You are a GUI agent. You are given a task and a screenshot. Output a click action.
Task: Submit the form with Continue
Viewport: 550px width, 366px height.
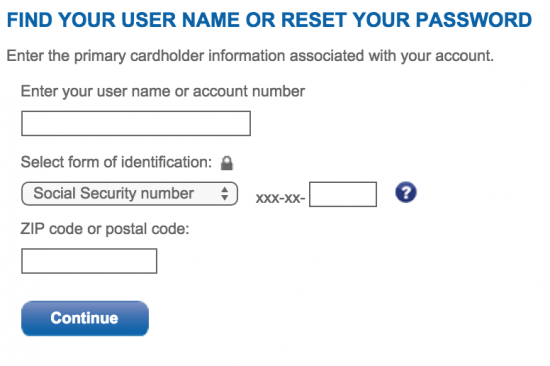tap(85, 318)
